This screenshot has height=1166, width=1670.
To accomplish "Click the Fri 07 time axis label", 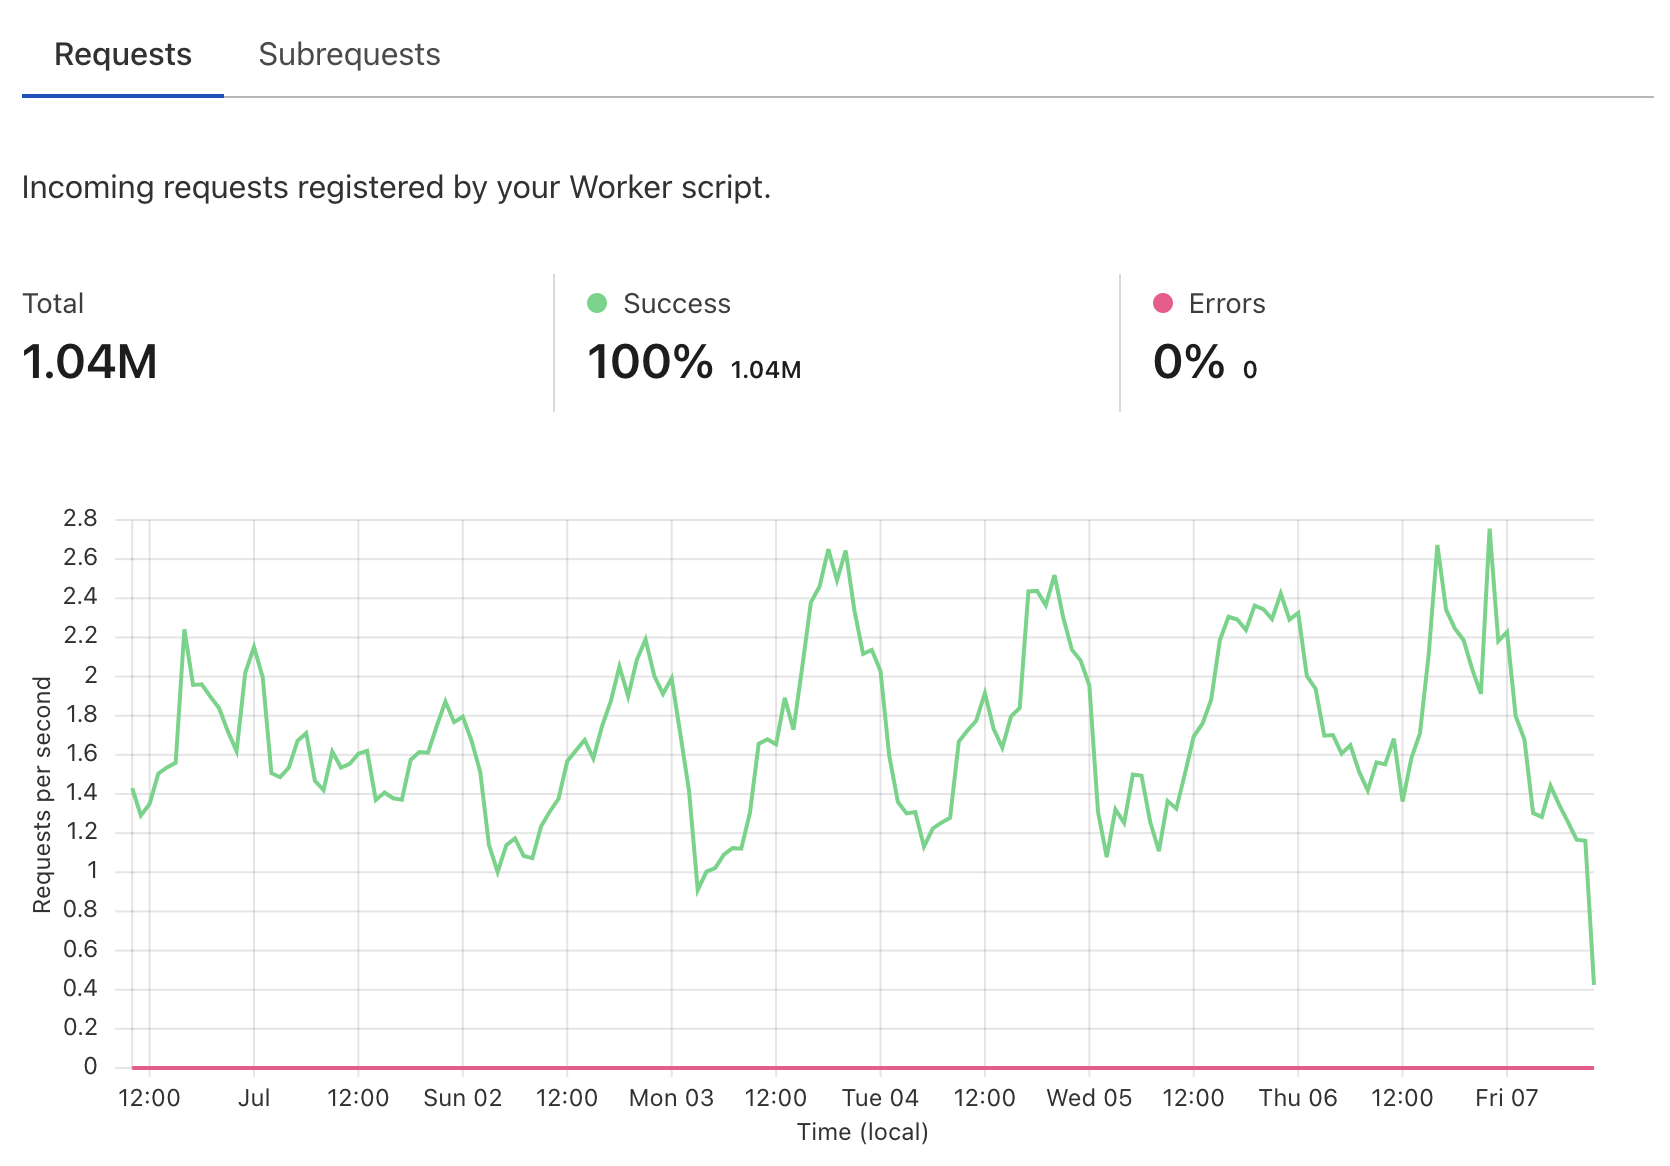I will (1506, 1098).
